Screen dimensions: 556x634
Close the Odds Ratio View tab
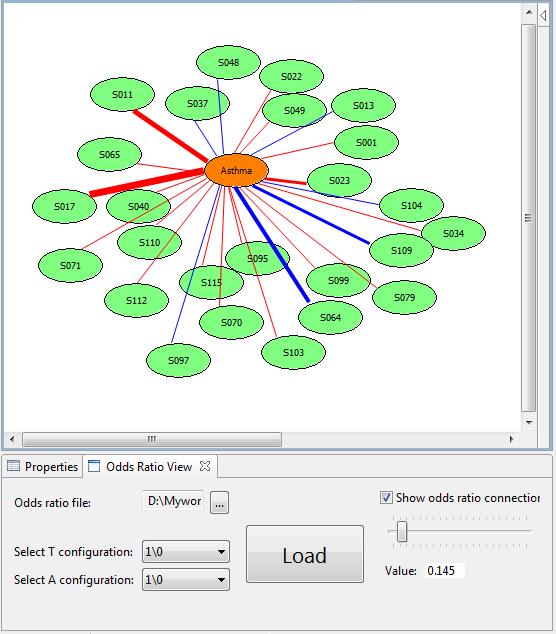205,466
